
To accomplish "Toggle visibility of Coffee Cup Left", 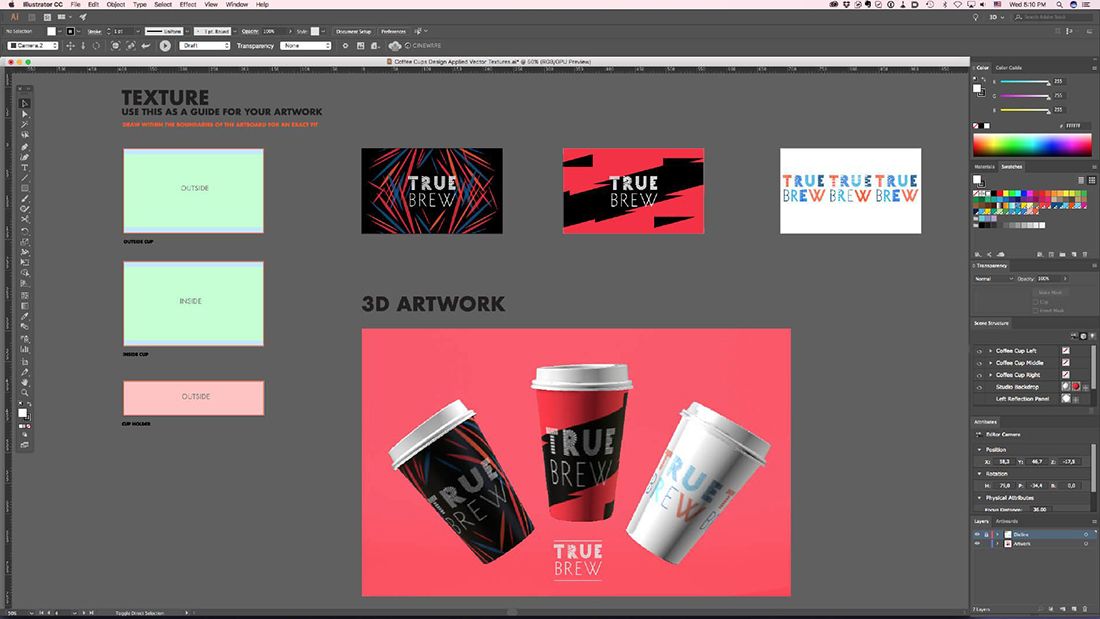I will click(979, 351).
